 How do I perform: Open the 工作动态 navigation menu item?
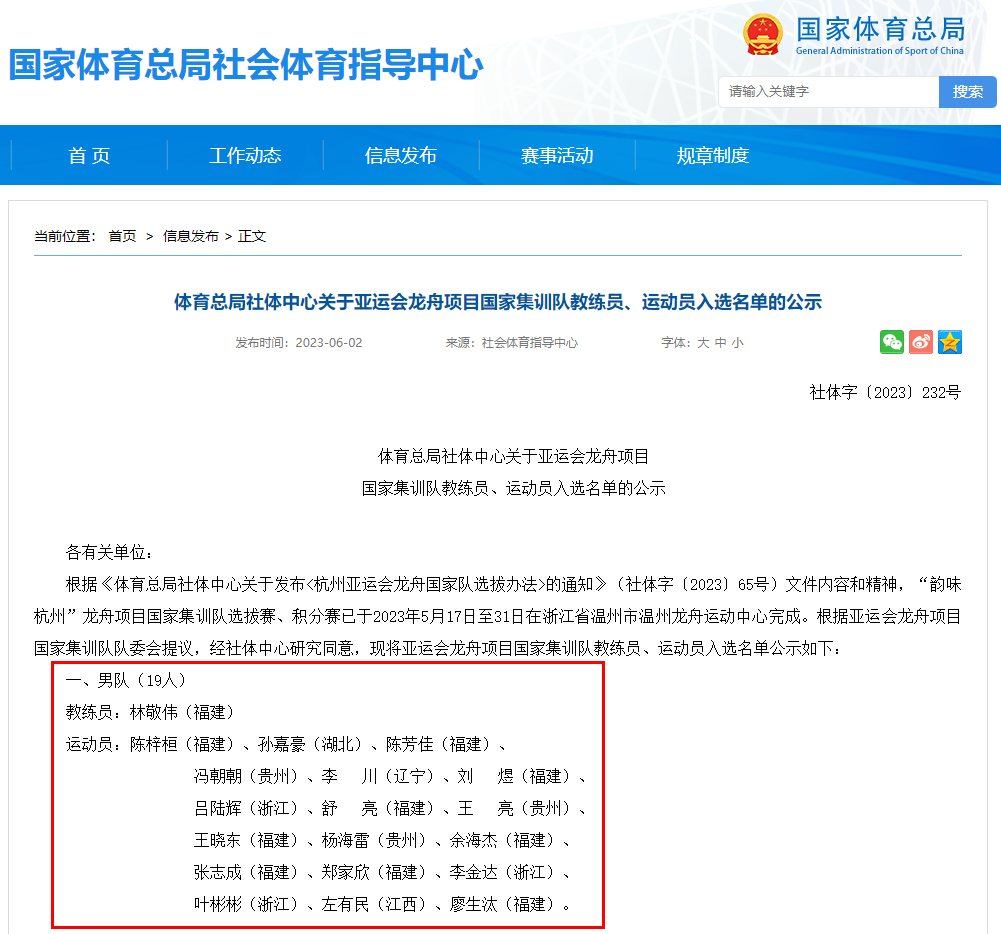245,156
